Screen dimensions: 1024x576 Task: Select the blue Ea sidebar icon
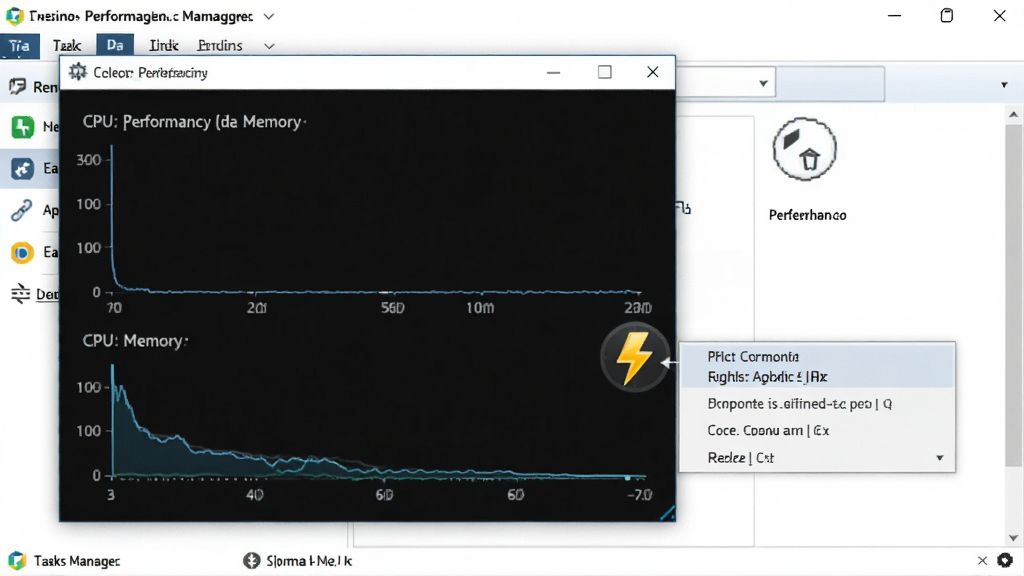22,168
